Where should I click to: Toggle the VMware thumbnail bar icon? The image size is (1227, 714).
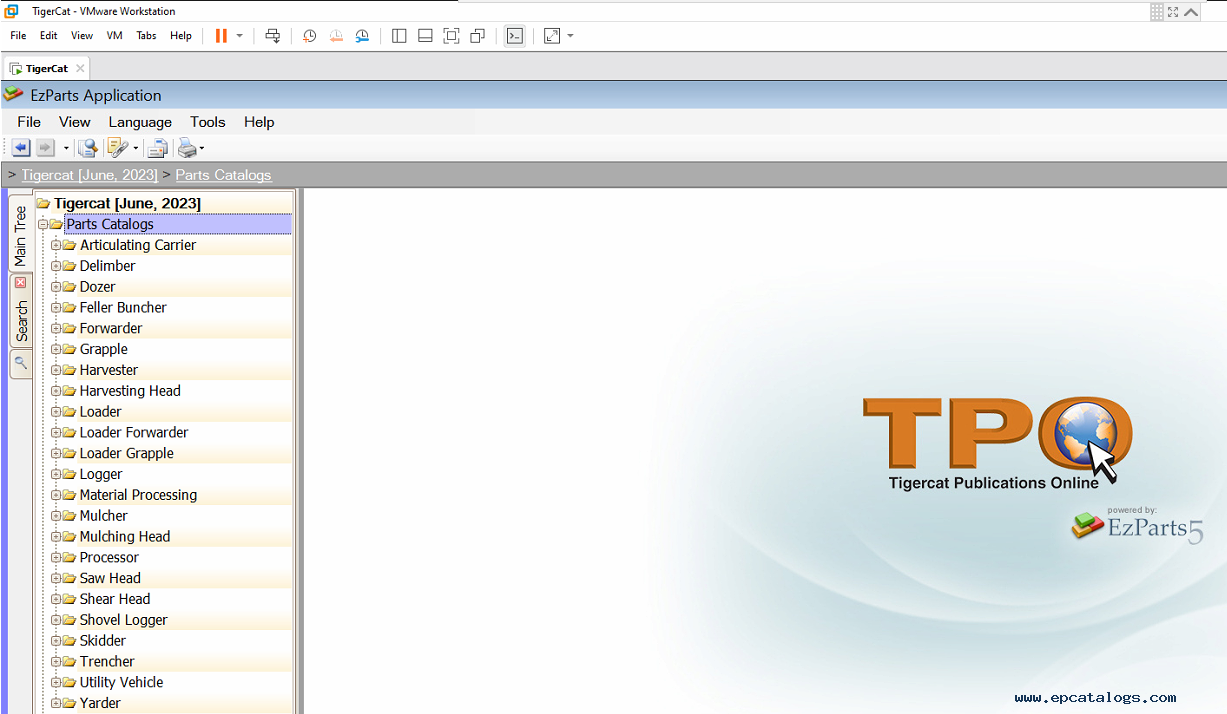[x=425, y=36]
